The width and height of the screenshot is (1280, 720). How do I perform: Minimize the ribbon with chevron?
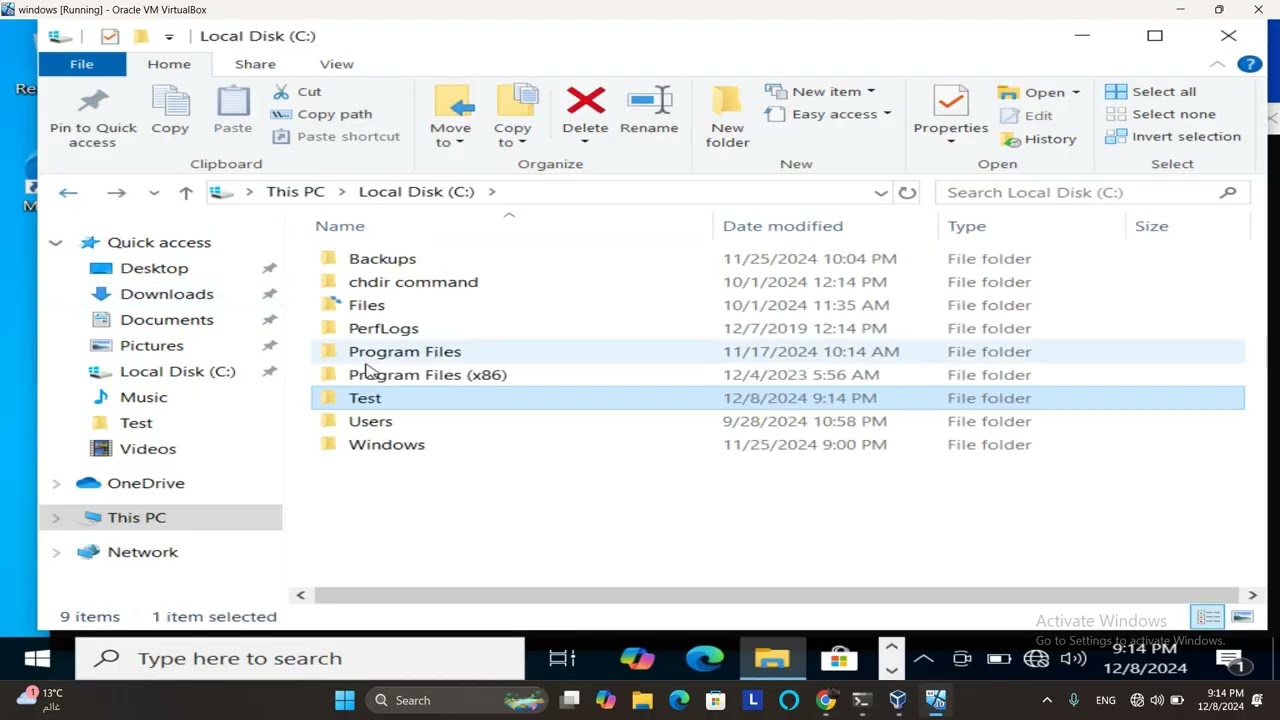click(x=1217, y=64)
